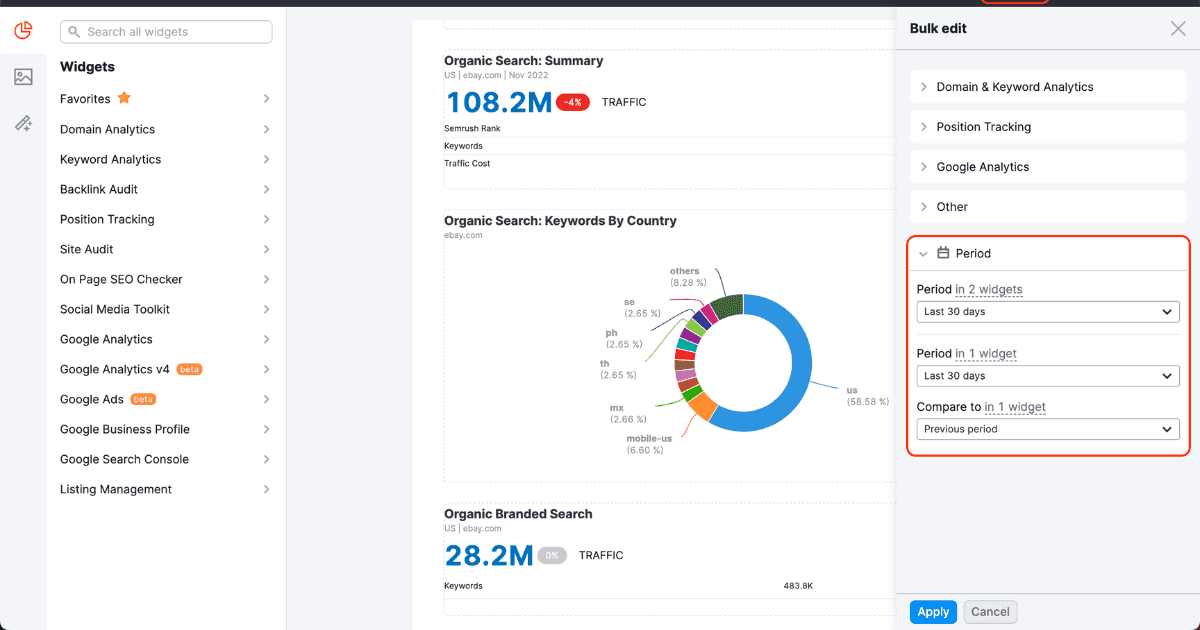Open the Compare to Previous period dropdown
1200x630 pixels.
click(1048, 429)
